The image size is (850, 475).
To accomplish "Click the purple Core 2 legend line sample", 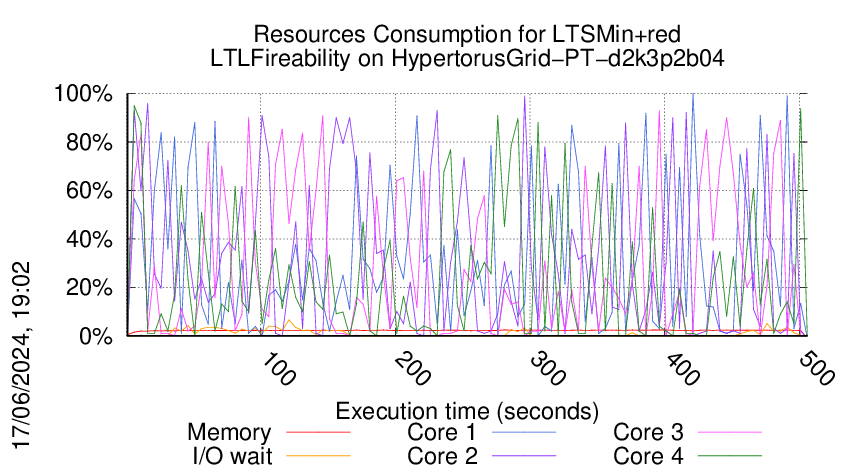I will [x=524, y=456].
